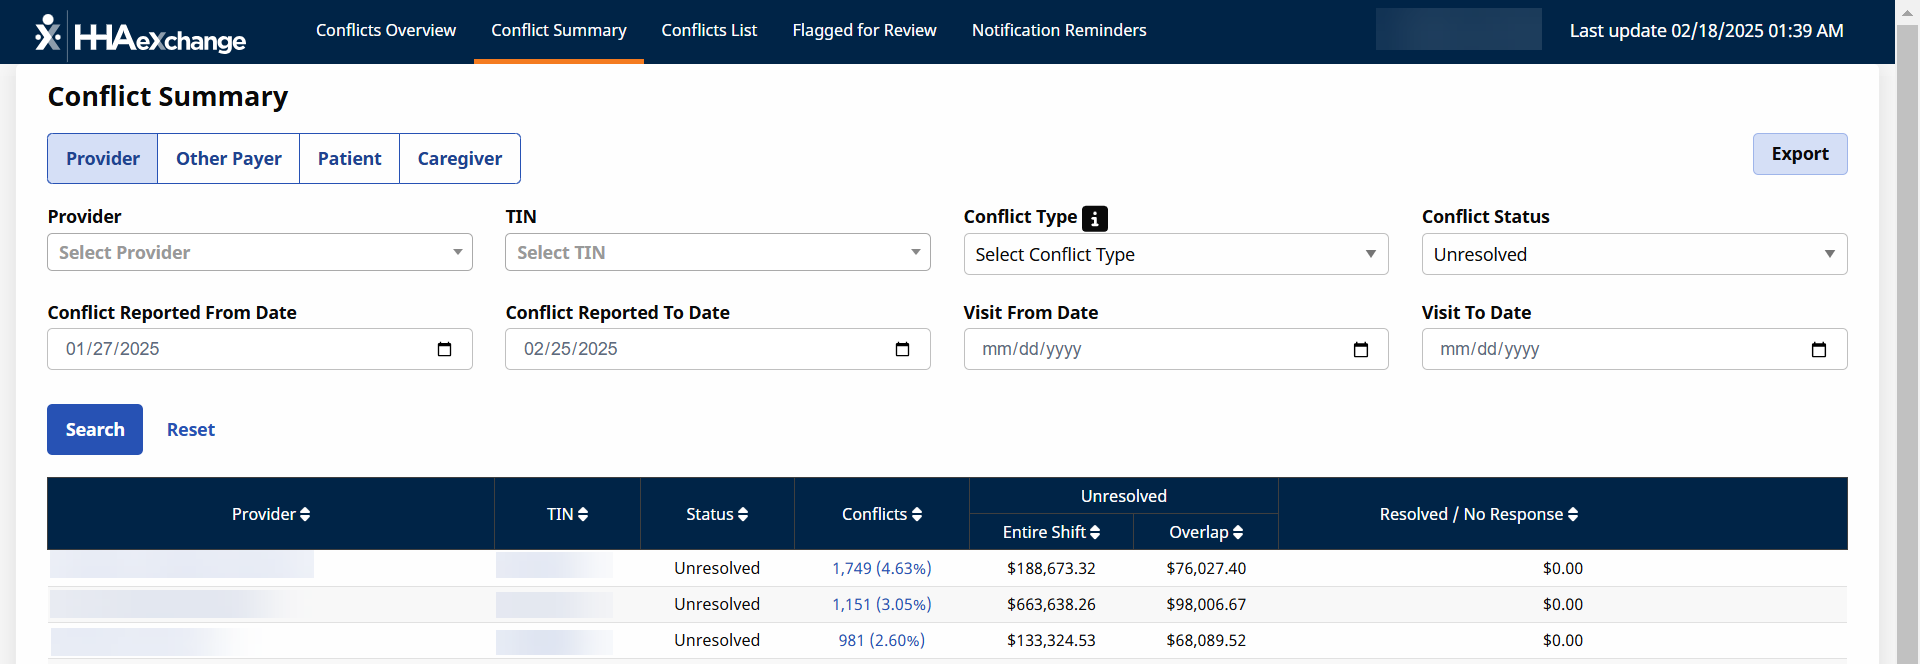
Task: Switch to the Caregiver tab
Action: (x=459, y=159)
